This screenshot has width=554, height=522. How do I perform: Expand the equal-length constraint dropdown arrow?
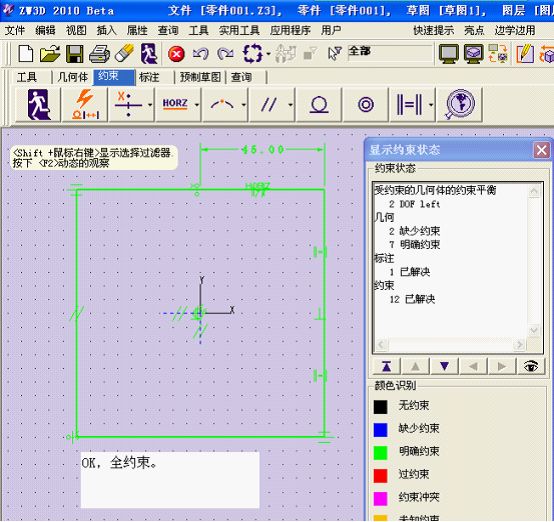pyautogui.click(x=431, y=105)
